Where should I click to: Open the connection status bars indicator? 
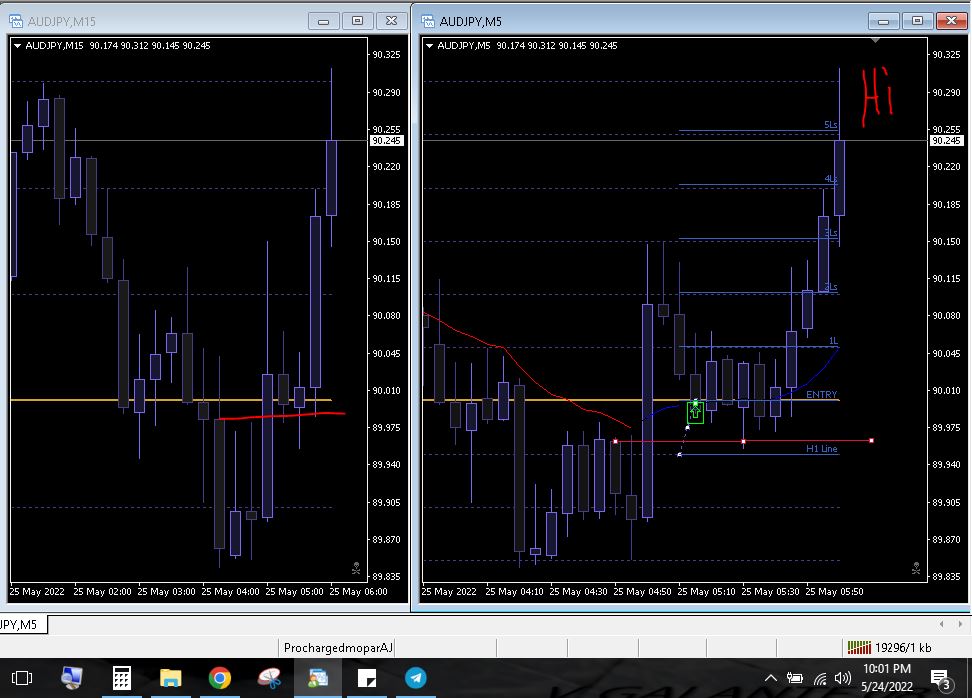(x=859, y=648)
